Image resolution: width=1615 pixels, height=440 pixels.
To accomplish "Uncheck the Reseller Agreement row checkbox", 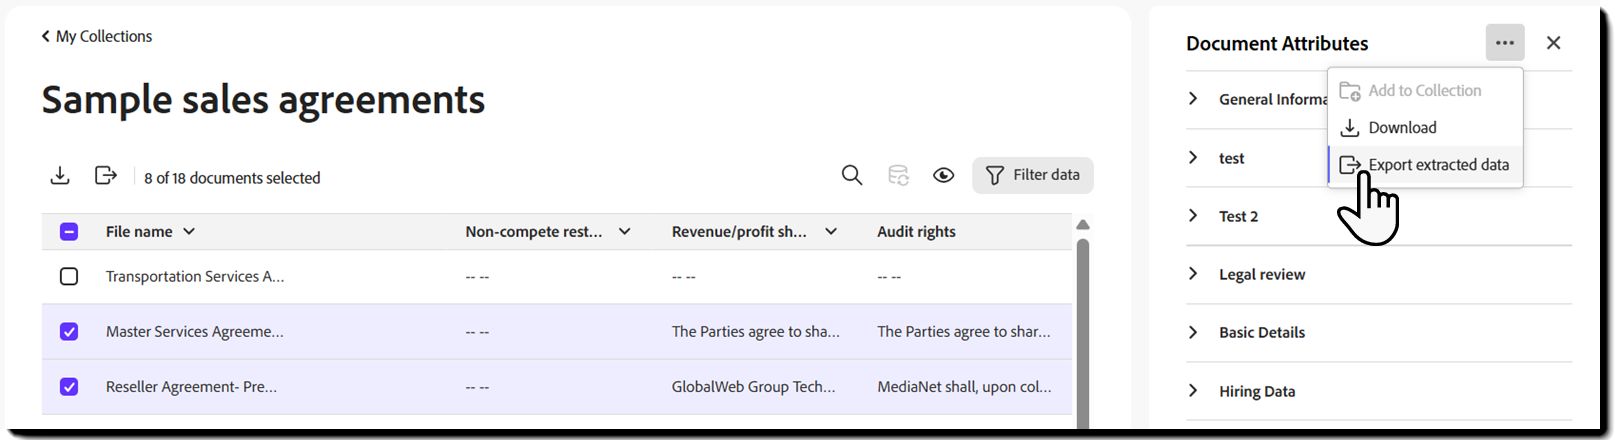I will pos(69,386).
